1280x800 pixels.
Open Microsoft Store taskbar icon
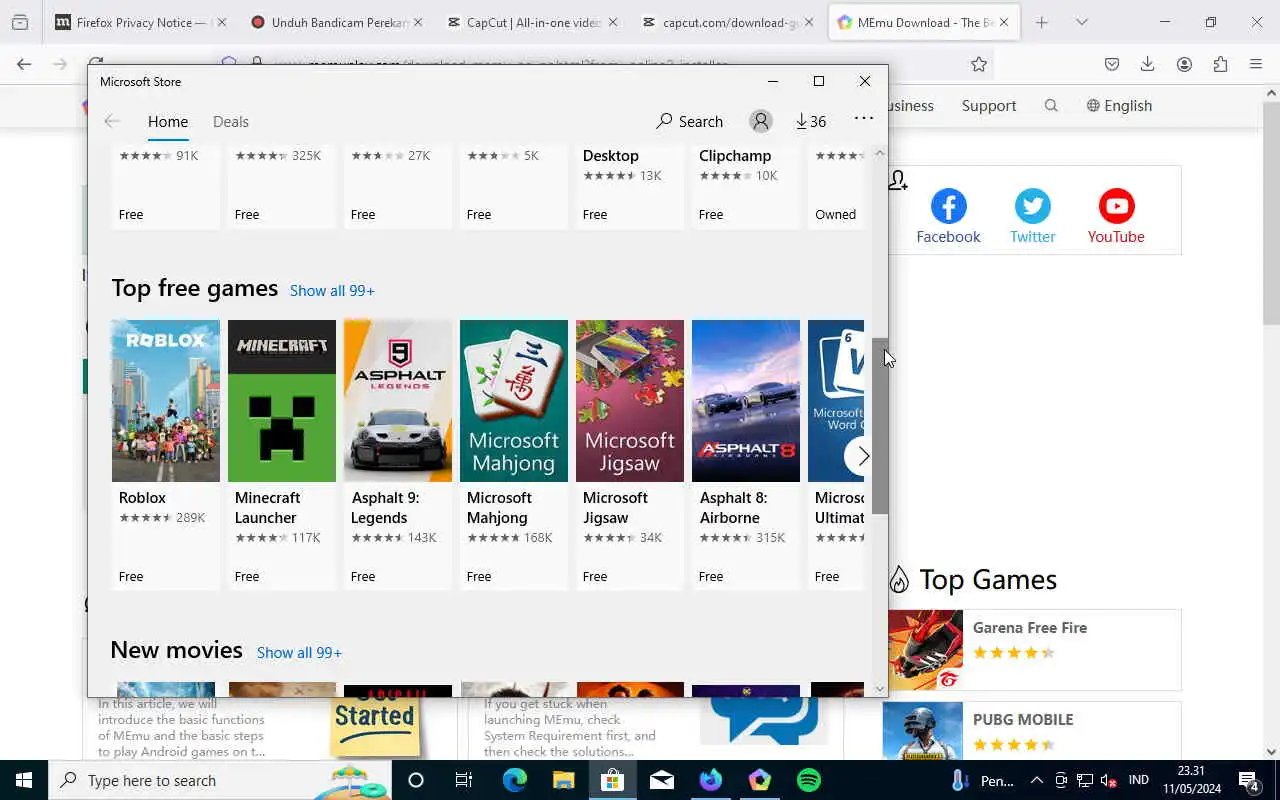click(x=612, y=780)
